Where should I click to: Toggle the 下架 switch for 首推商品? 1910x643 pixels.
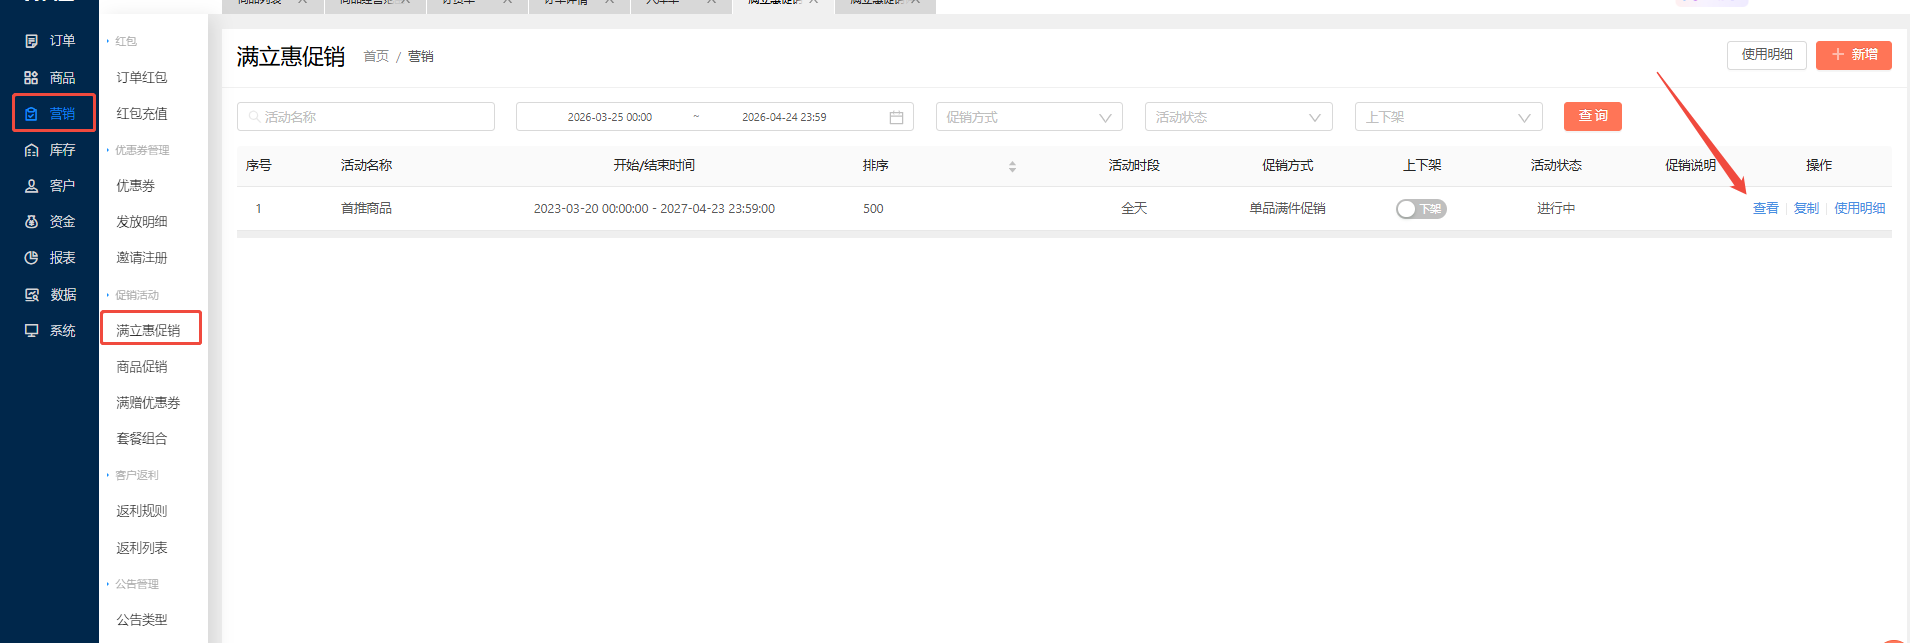(1421, 209)
